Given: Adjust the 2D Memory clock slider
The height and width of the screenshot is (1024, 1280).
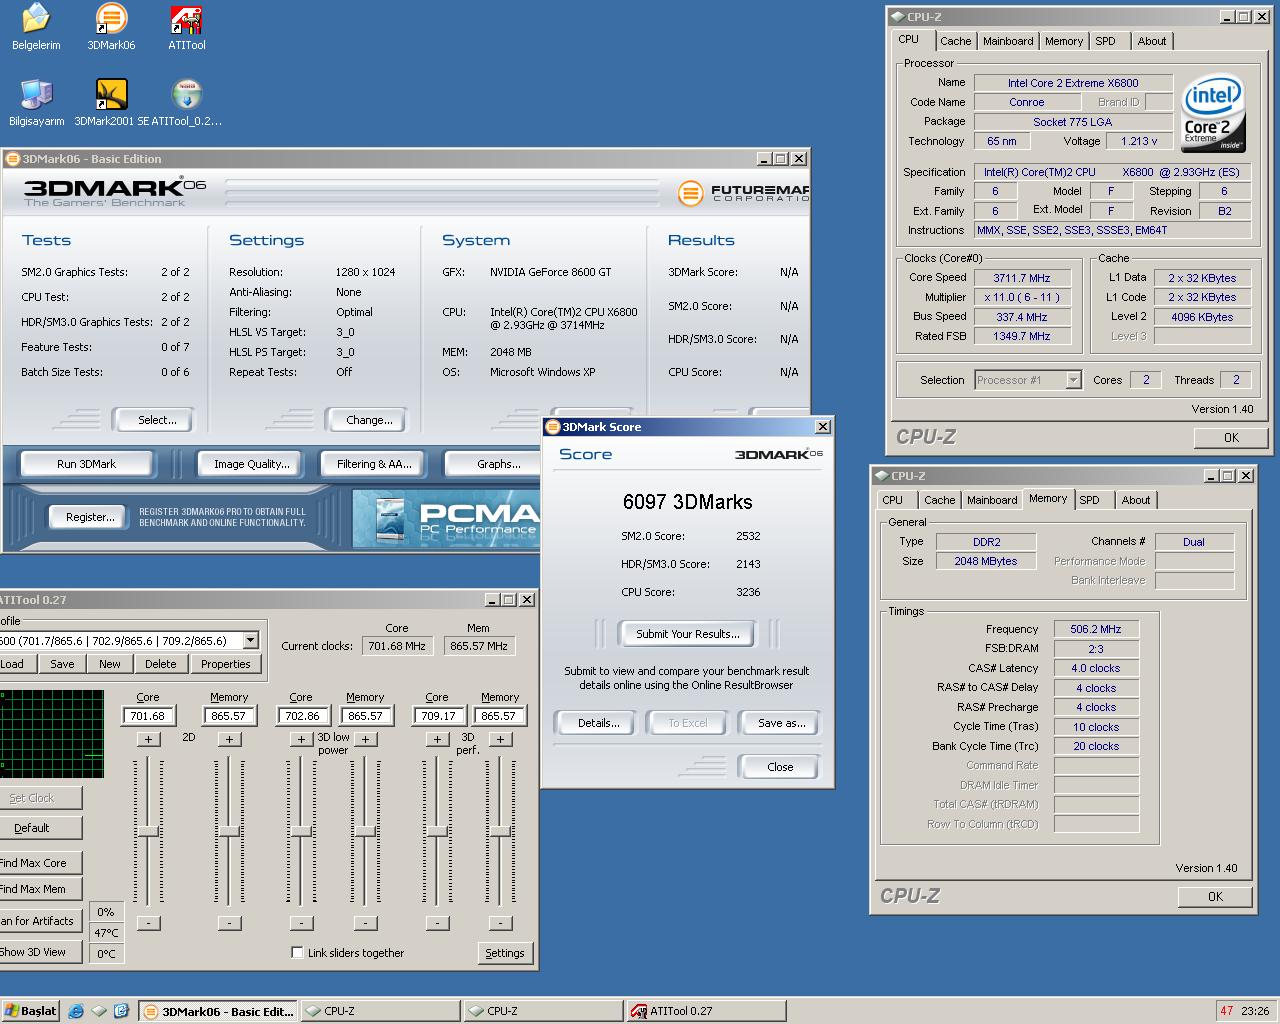Looking at the screenshot, I should pos(229,830).
